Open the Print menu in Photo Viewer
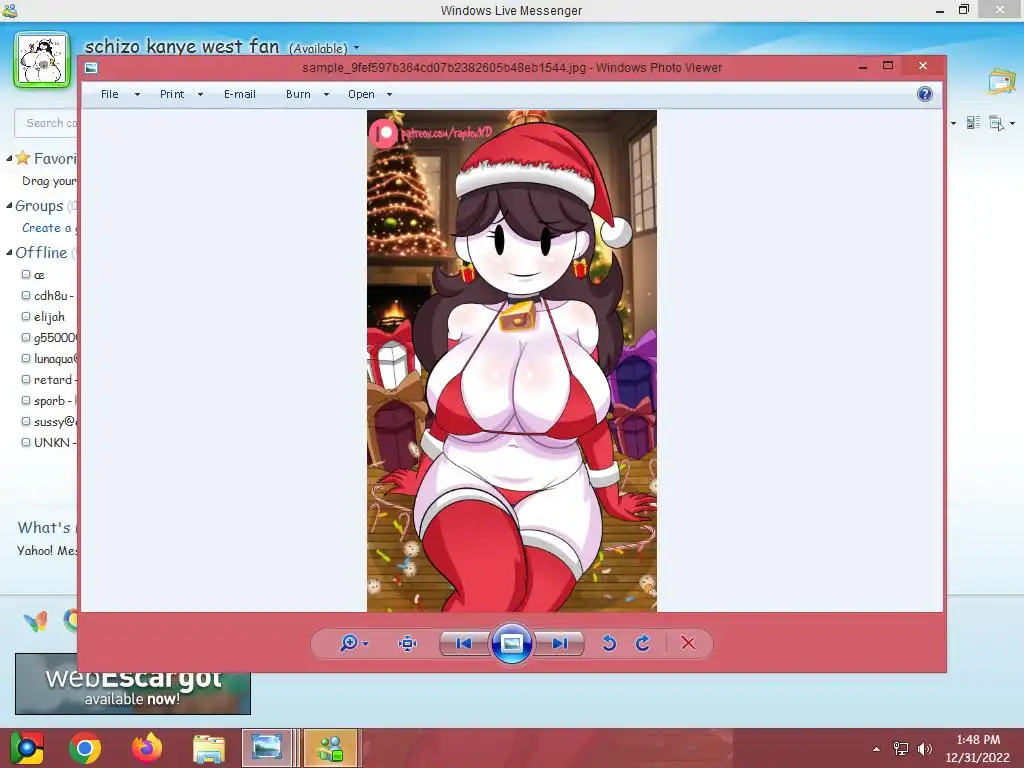1024x768 pixels. pos(172,94)
